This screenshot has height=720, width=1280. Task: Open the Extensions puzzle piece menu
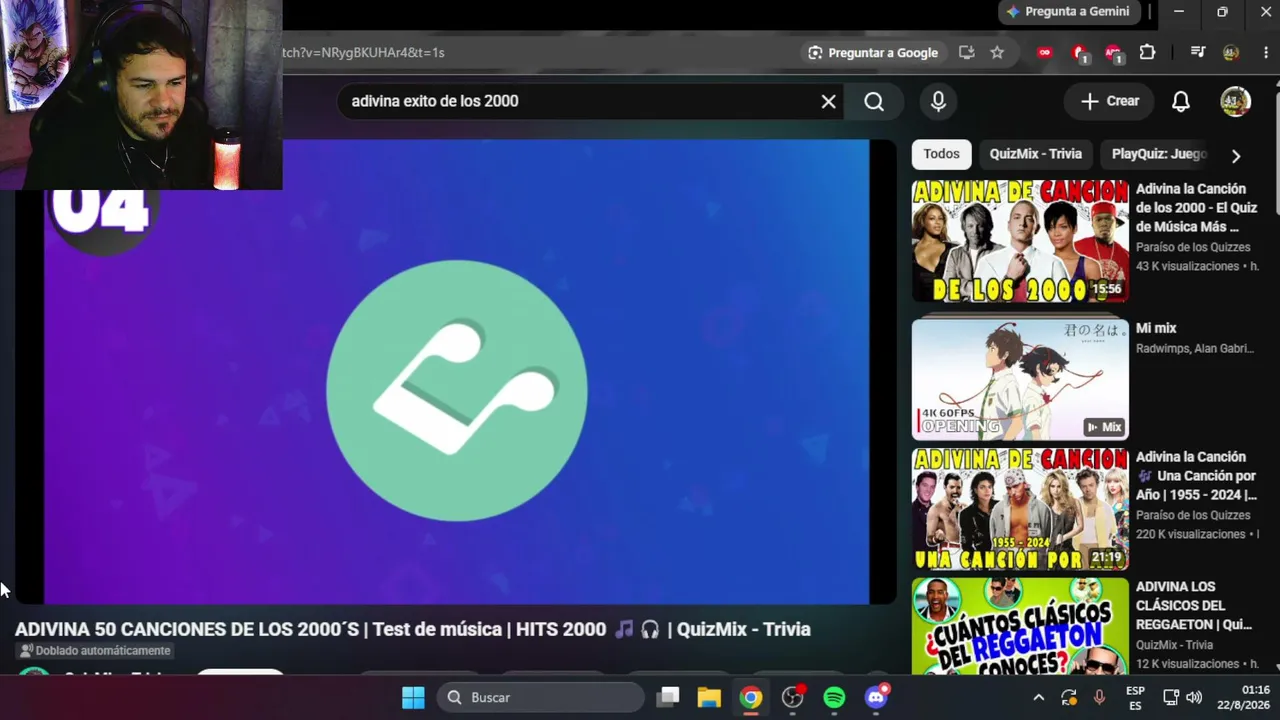[x=1147, y=53]
